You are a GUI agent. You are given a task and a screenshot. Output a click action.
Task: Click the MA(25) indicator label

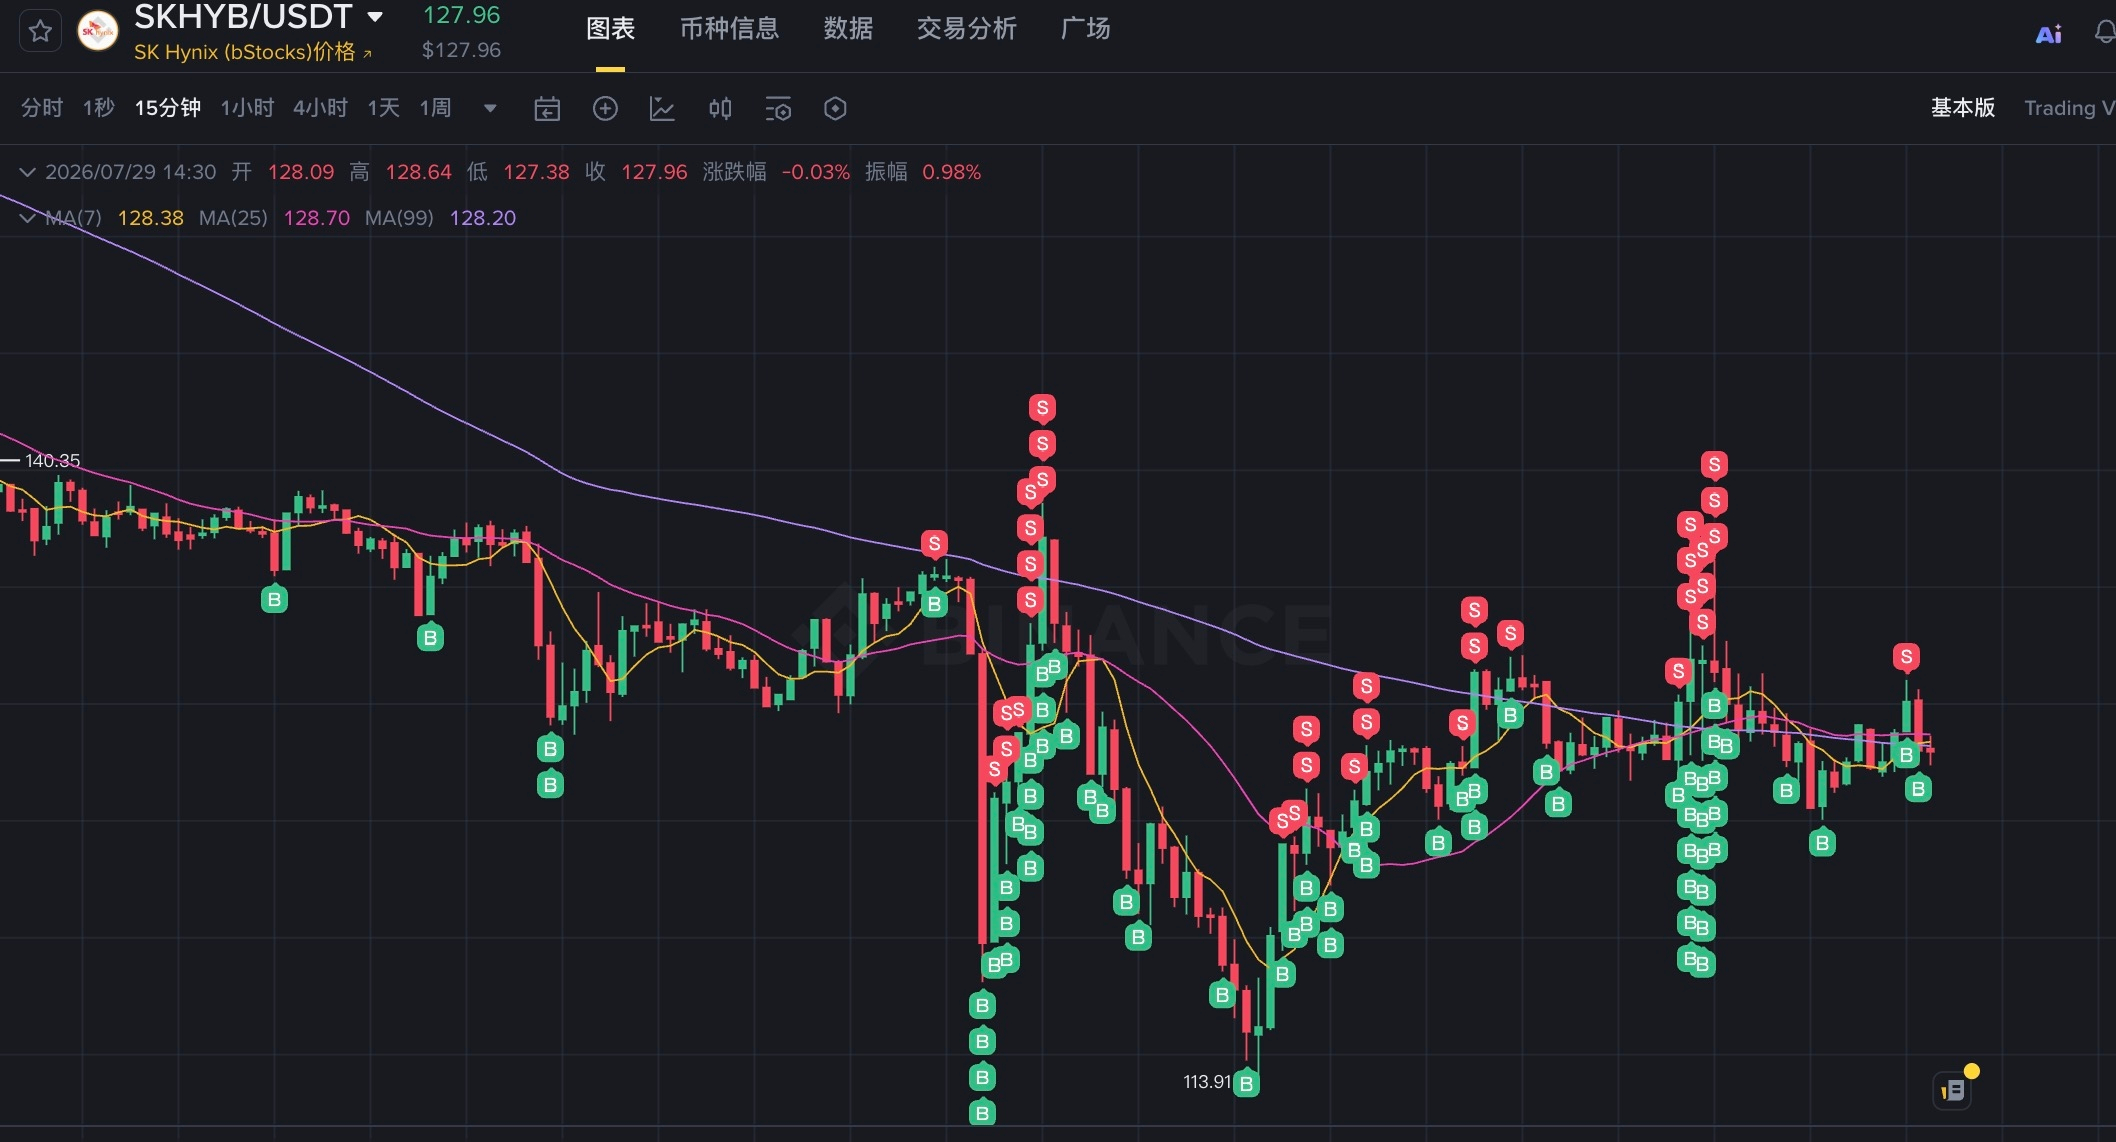[x=233, y=218]
